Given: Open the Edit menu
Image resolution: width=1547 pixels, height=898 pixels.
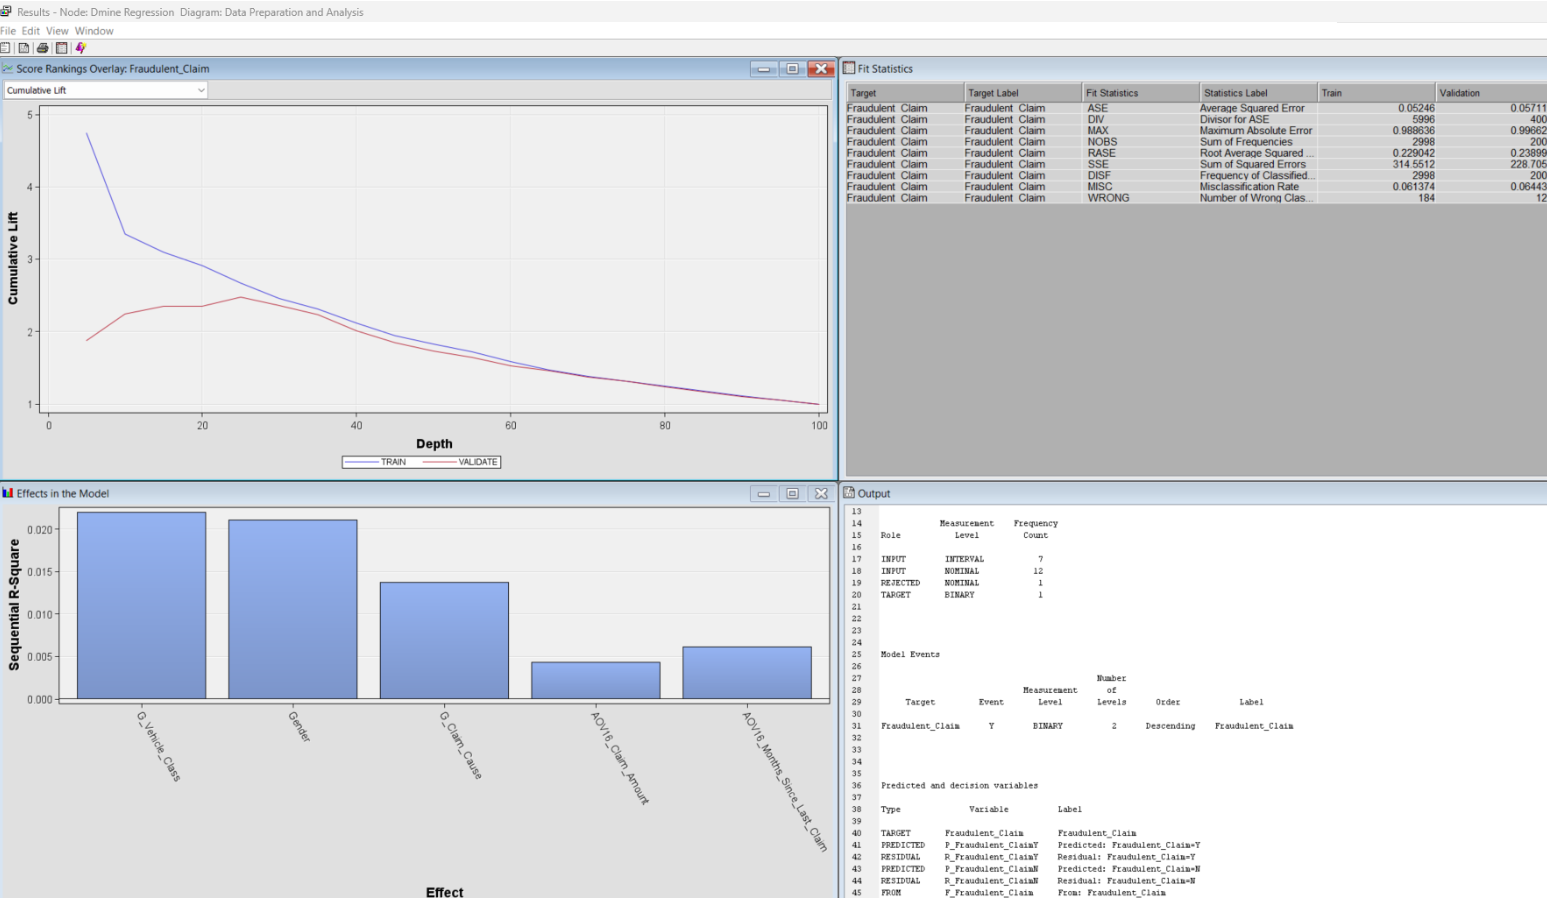Looking at the screenshot, I should click(31, 31).
